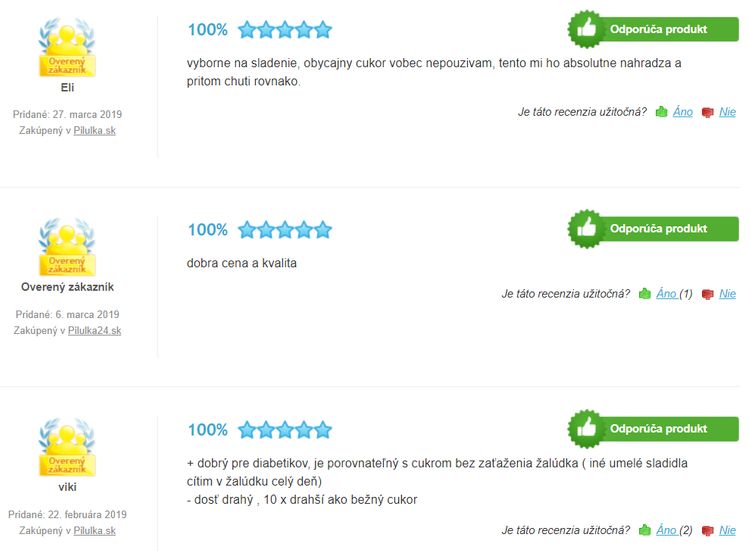This screenshot has width=750, height=551.
Task: Click green thumbs-up icon on viki's review
Action: [645, 530]
